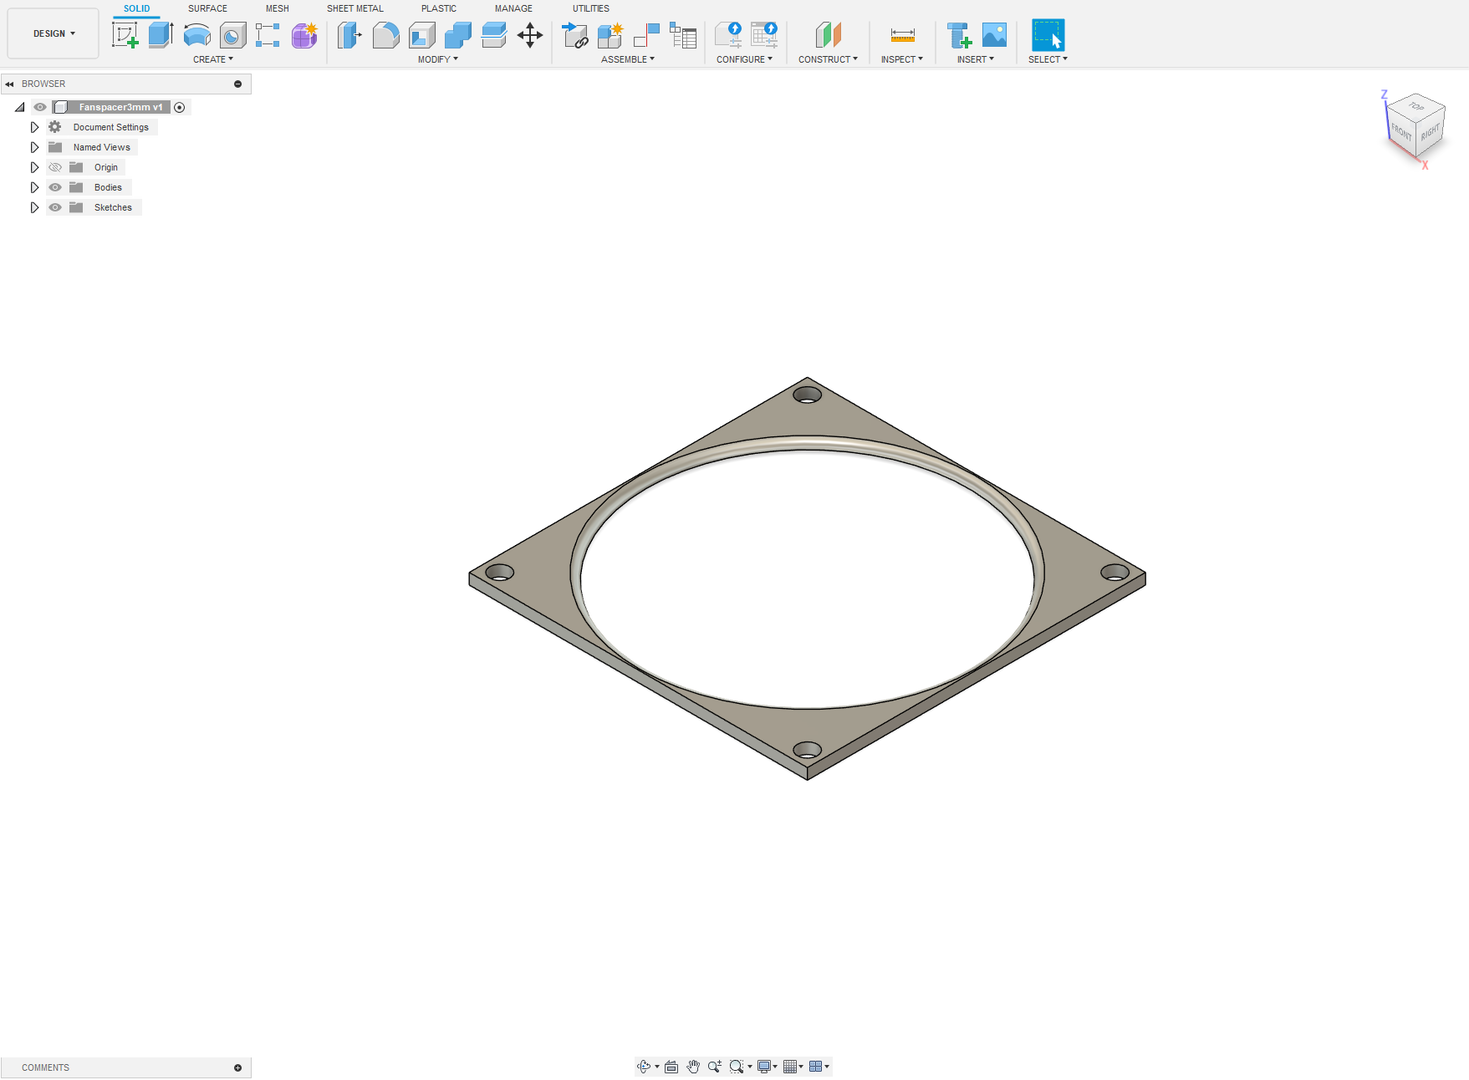Select the Revolve tool icon
Image resolution: width=1469 pixels, height=1080 pixels.
197,35
